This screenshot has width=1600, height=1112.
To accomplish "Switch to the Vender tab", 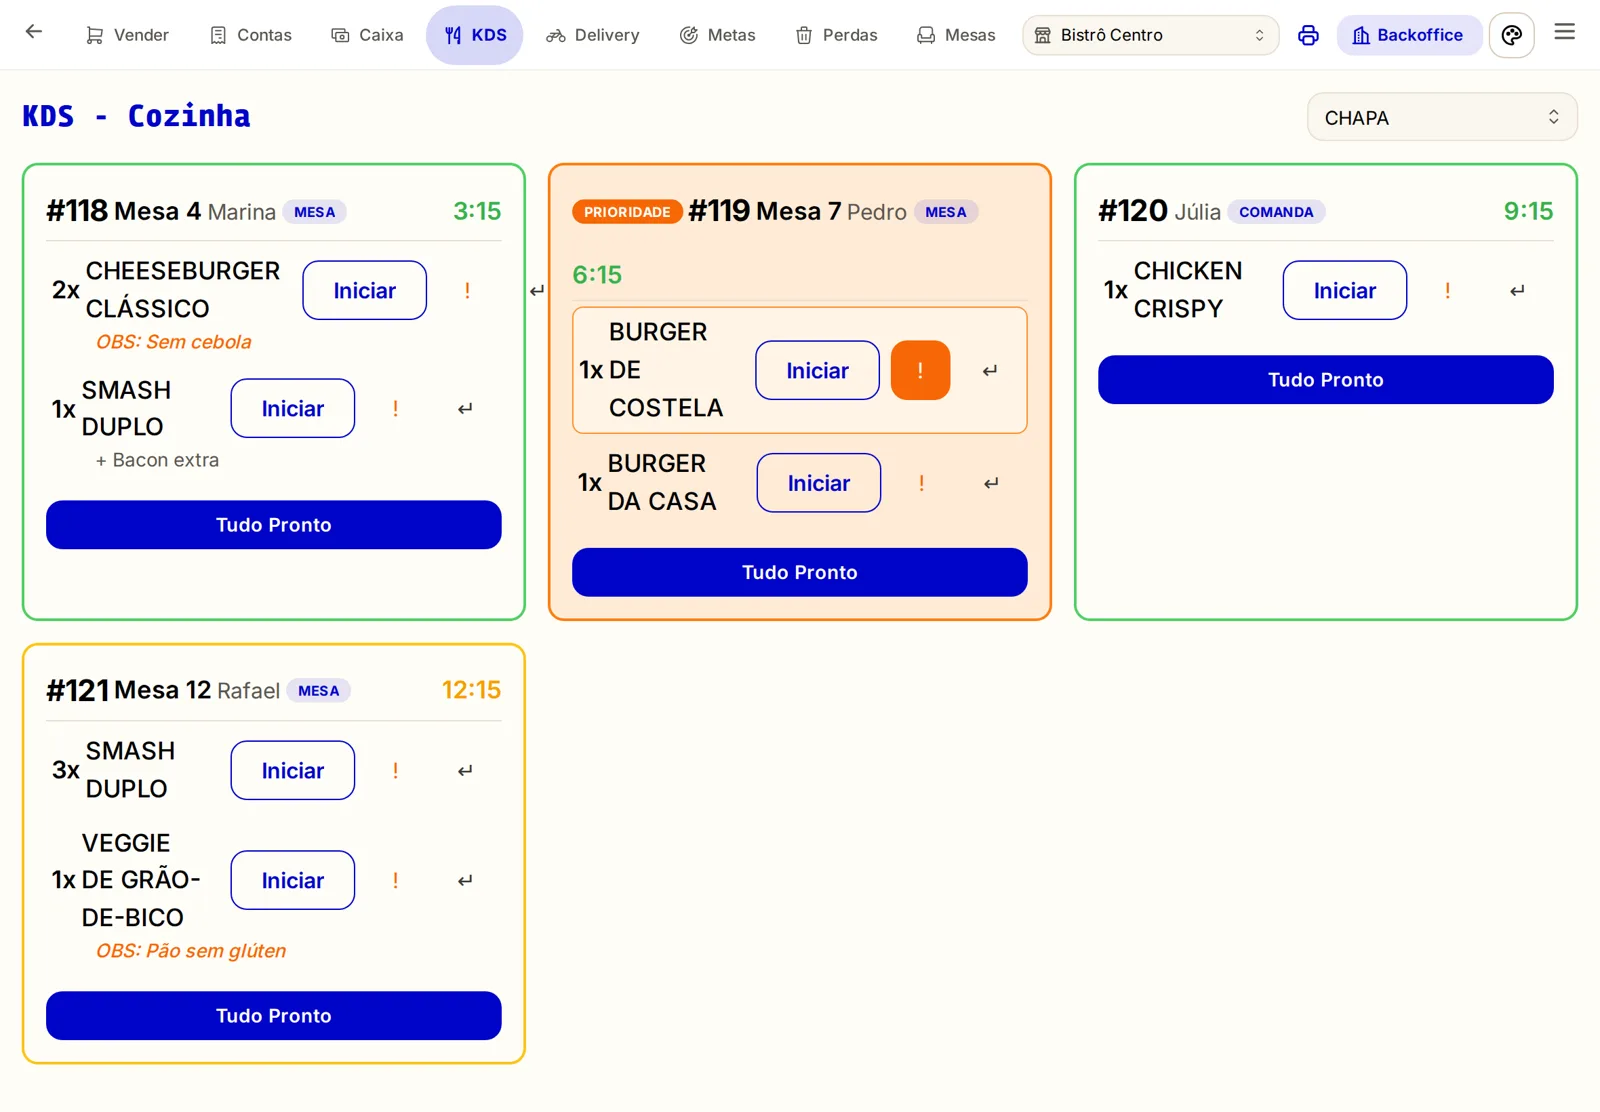I will click(x=128, y=36).
